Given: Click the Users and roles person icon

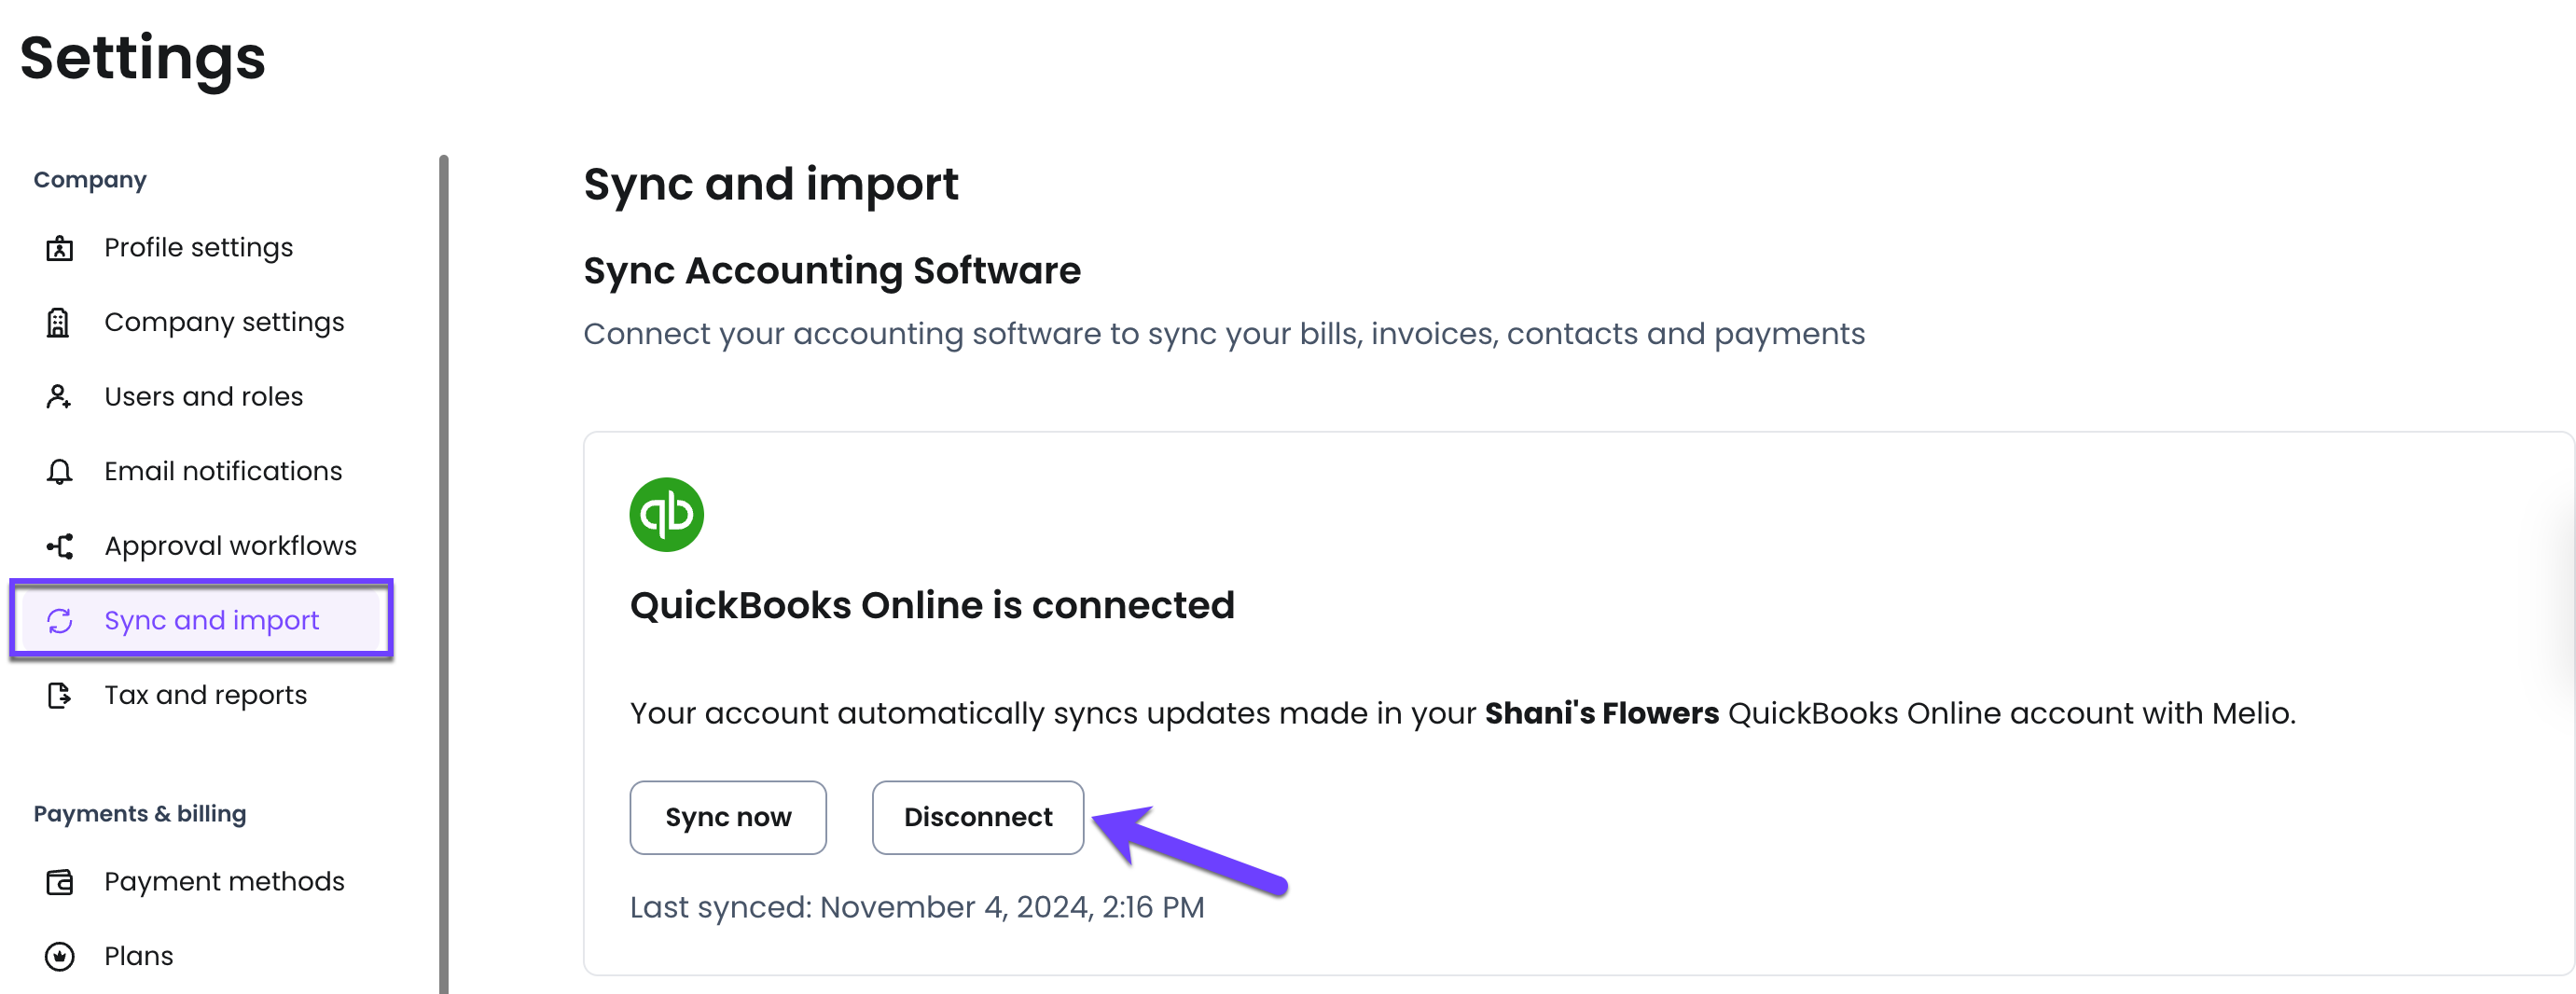Looking at the screenshot, I should (x=59, y=397).
